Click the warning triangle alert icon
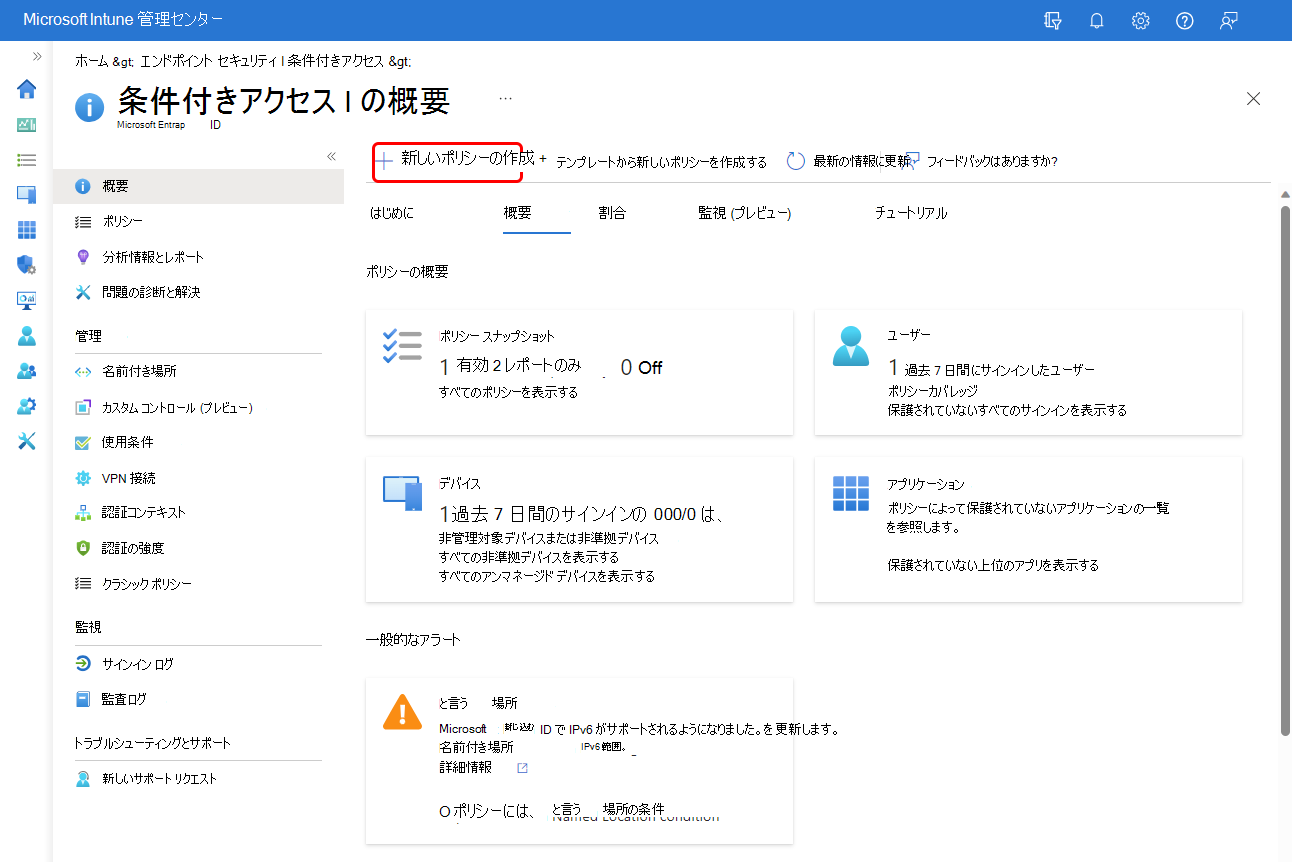1292x862 pixels. 402,711
